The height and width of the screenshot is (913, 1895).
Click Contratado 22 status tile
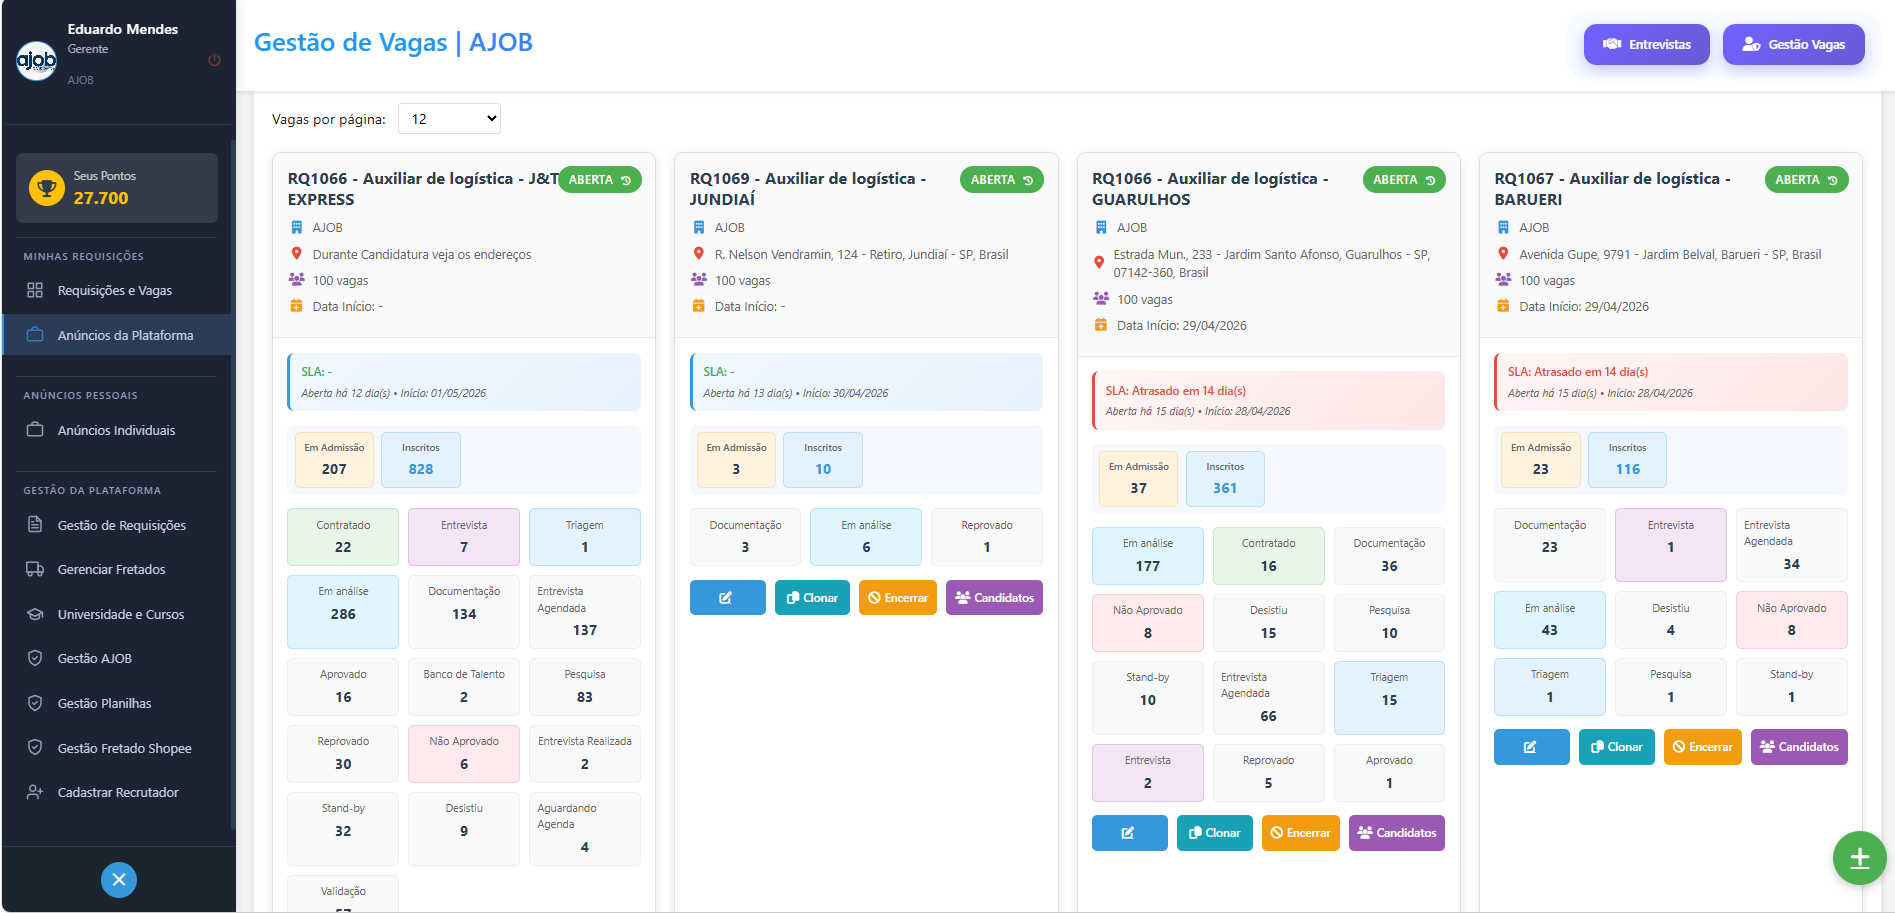[343, 537]
